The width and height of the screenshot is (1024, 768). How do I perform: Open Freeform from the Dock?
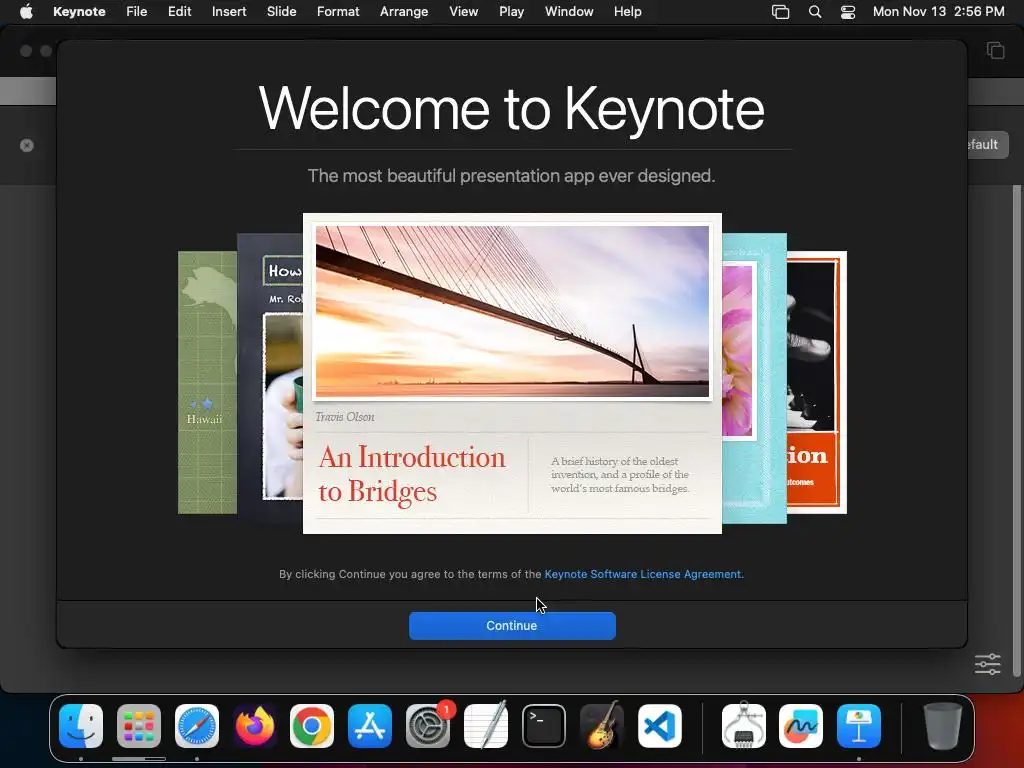[801, 726]
